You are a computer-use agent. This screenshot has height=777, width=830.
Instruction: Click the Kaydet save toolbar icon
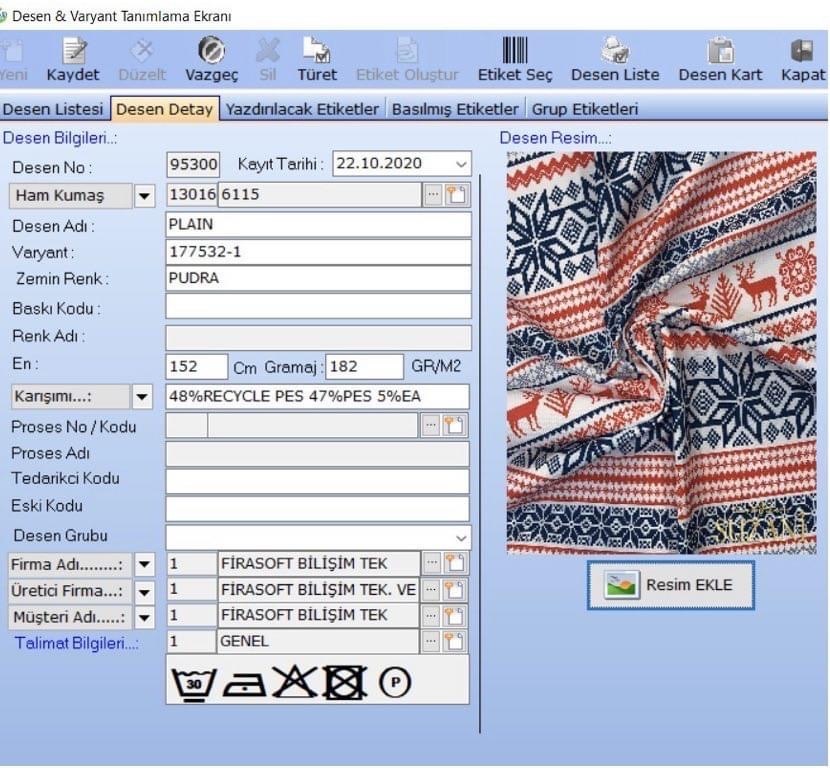coord(73,51)
